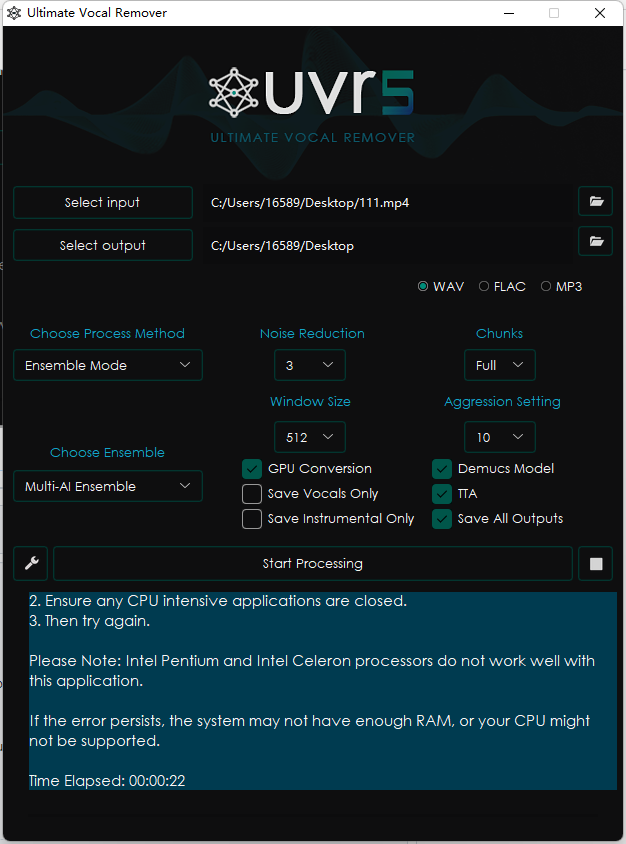Viewport: 626px width, 844px height.
Task: Click the output path C:/Users/16589/Desktop
Action: tap(283, 246)
